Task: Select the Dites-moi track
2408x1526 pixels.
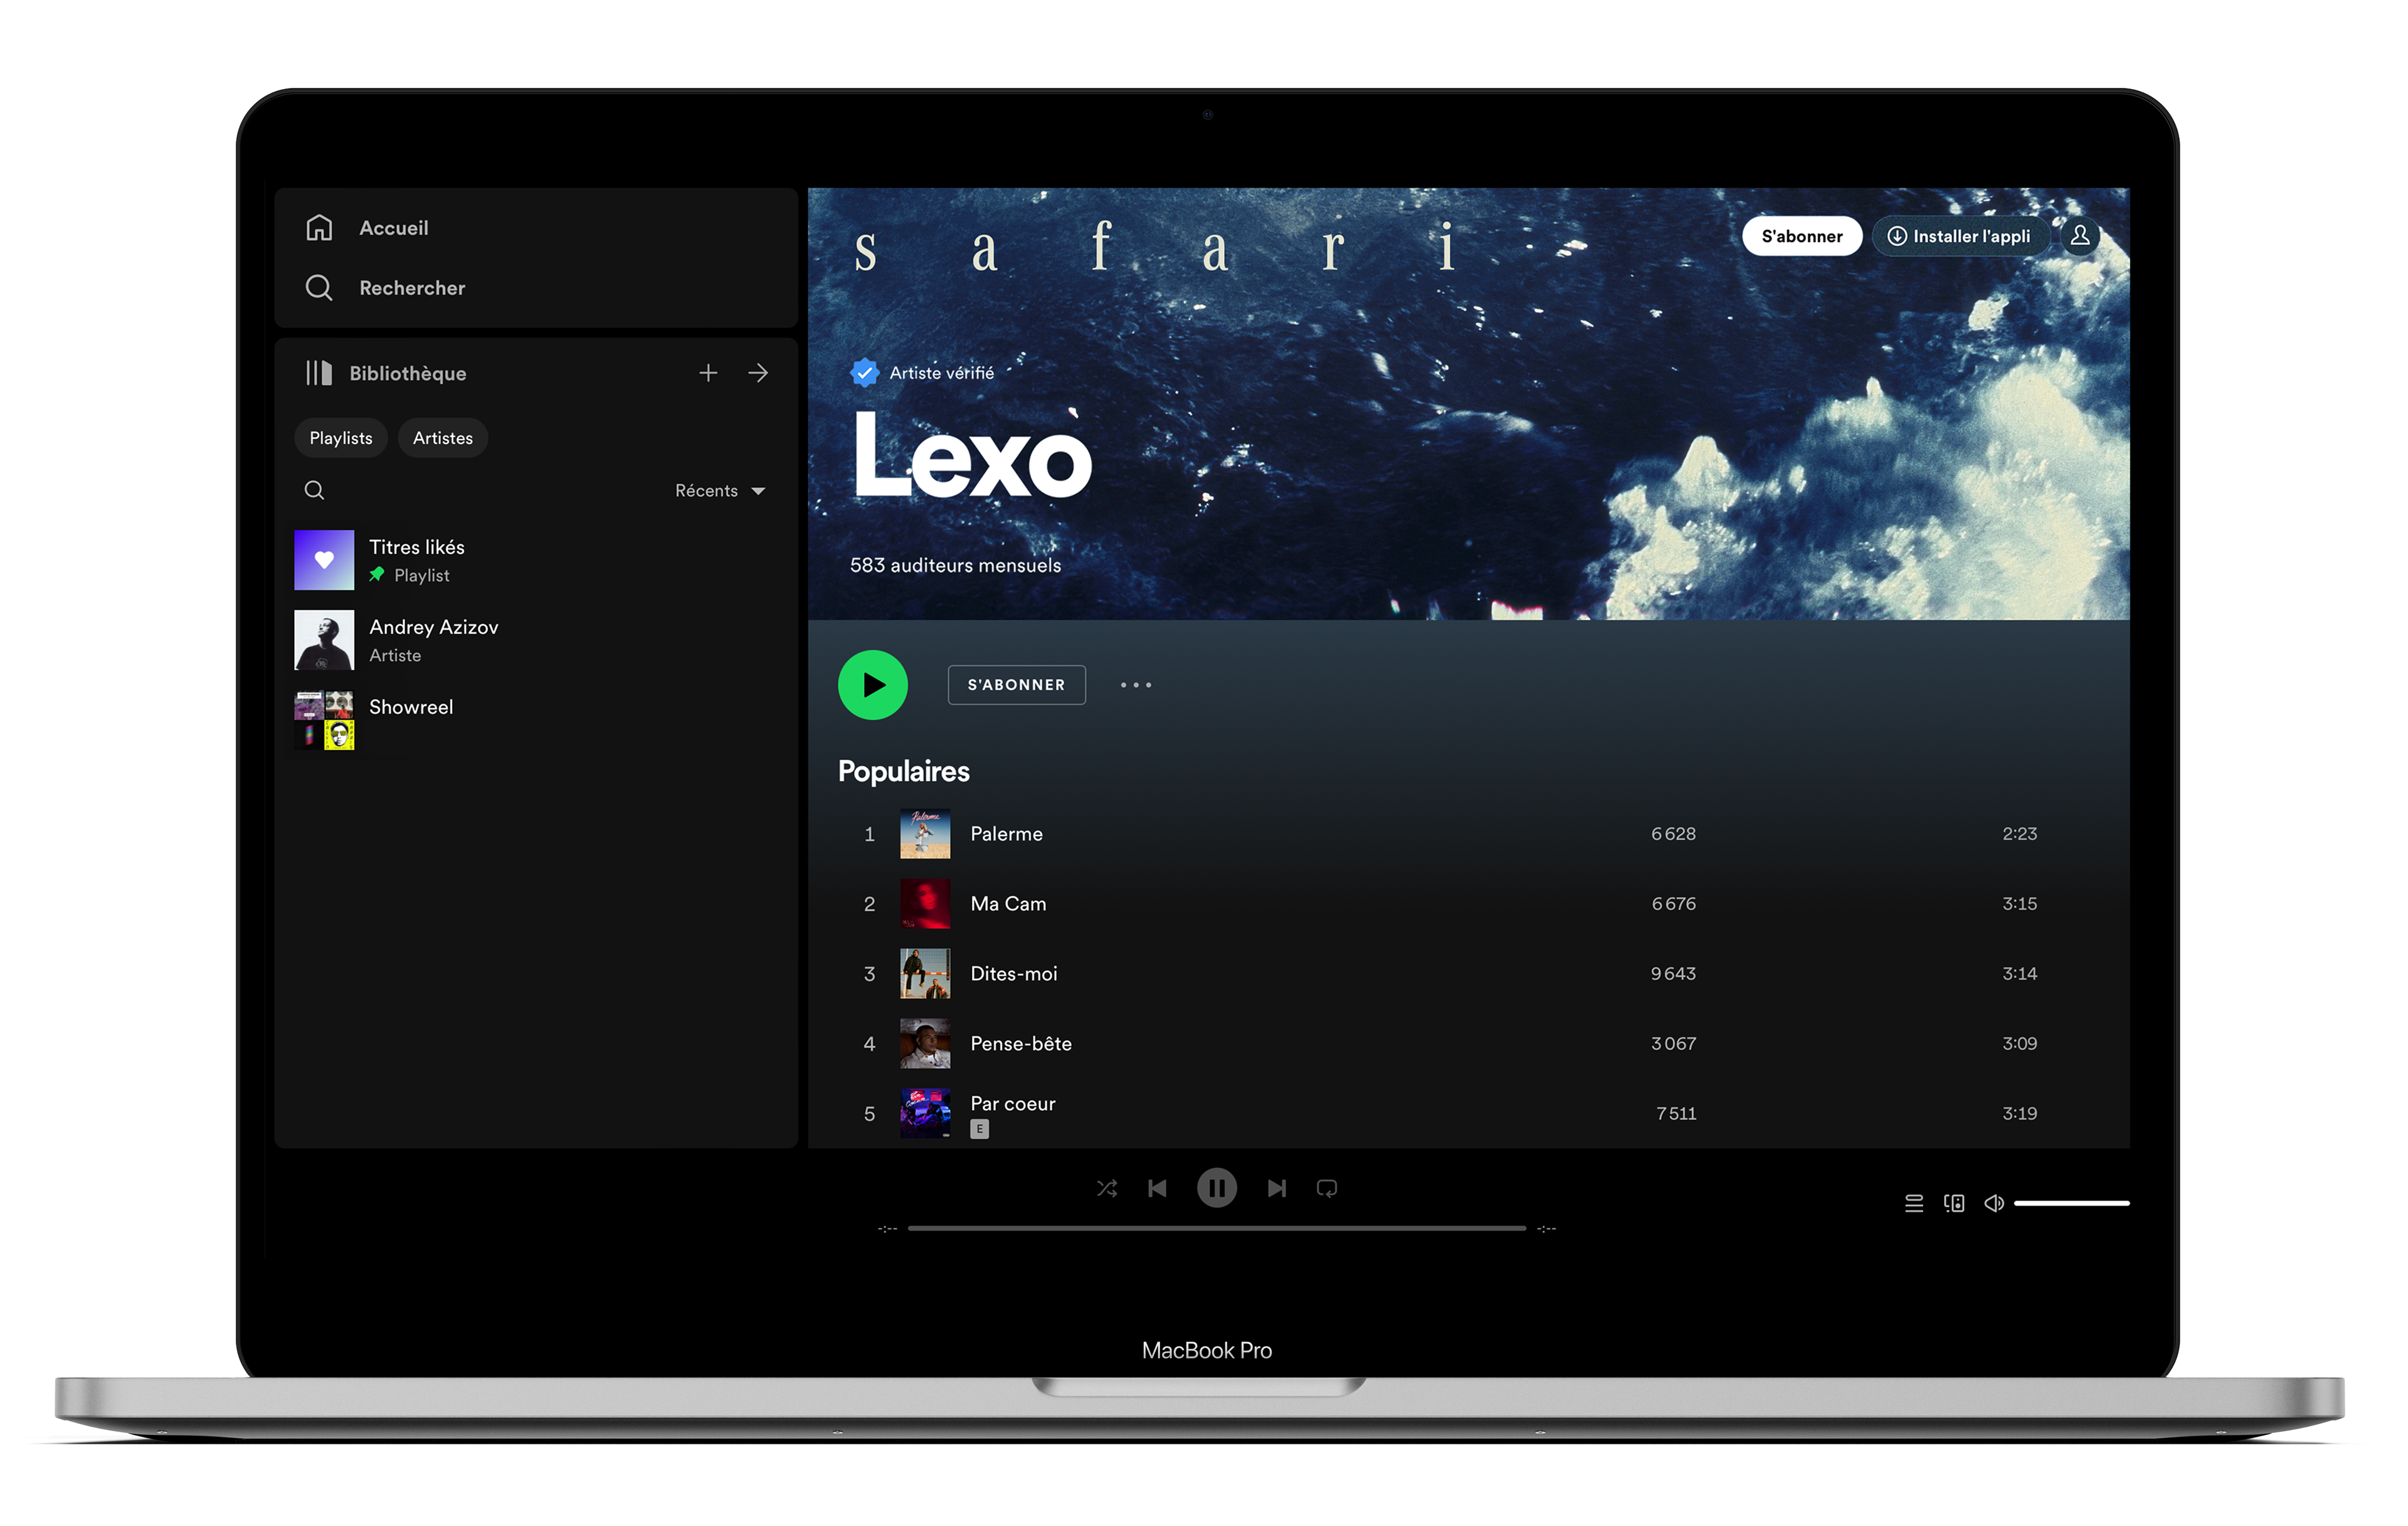Action: [1468, 974]
